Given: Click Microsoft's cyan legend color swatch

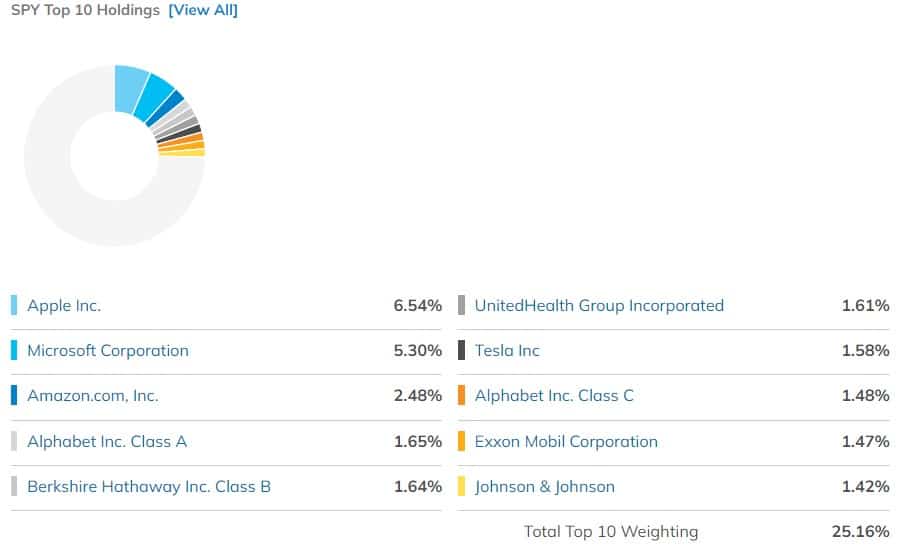Looking at the screenshot, I should (x=14, y=350).
